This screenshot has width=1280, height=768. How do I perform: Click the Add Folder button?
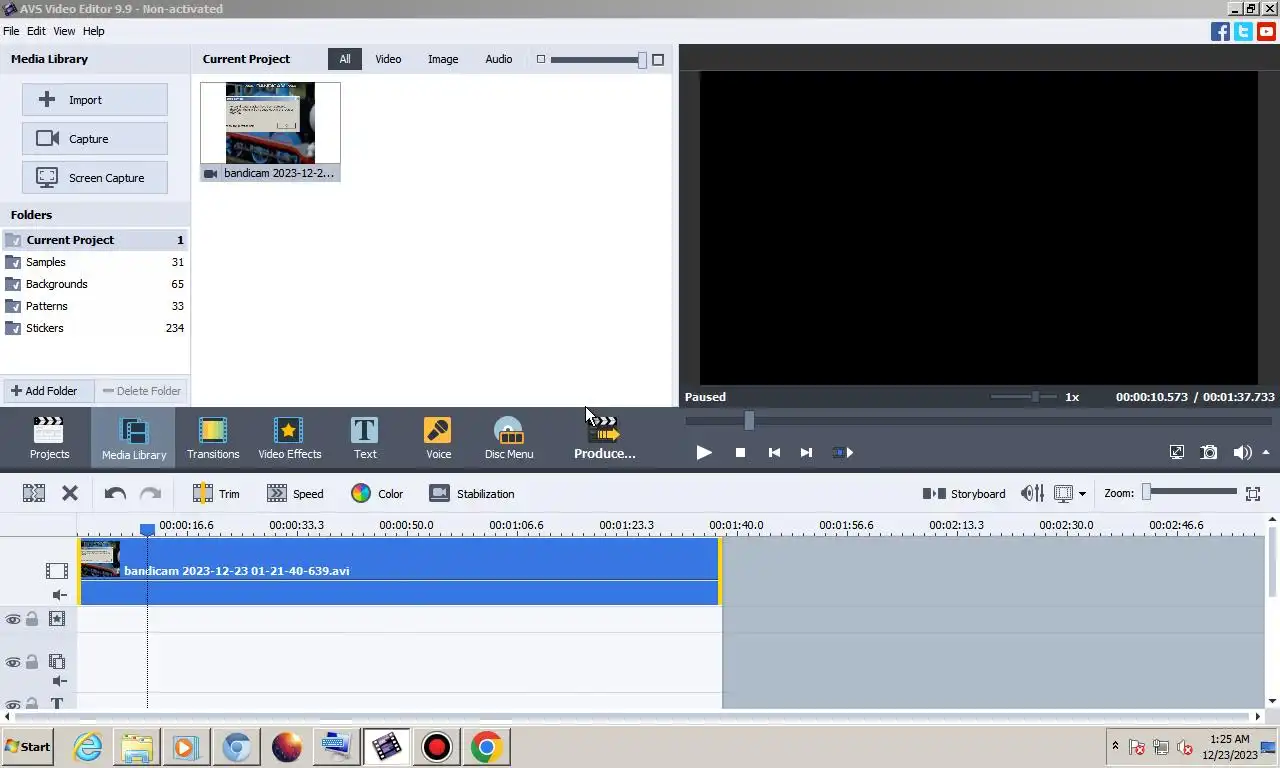(47, 391)
